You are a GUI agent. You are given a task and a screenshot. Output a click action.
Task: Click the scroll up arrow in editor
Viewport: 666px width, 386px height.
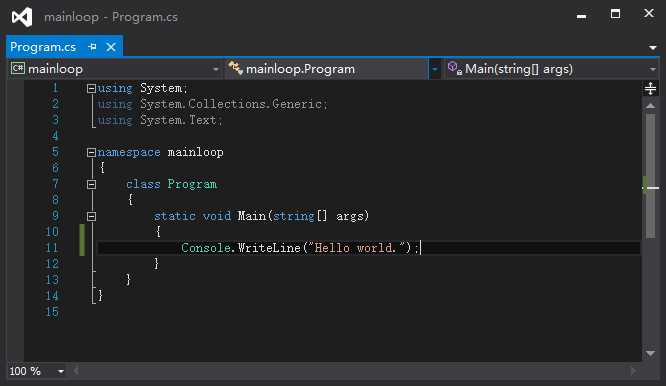650,106
